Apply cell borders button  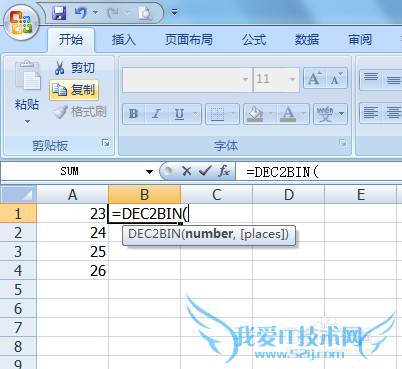(217, 114)
